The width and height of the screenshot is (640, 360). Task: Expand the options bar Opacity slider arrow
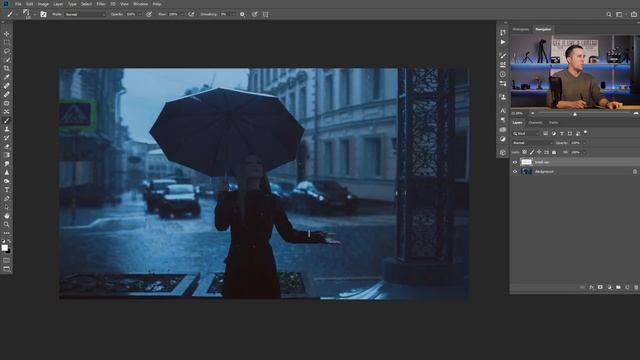139,14
